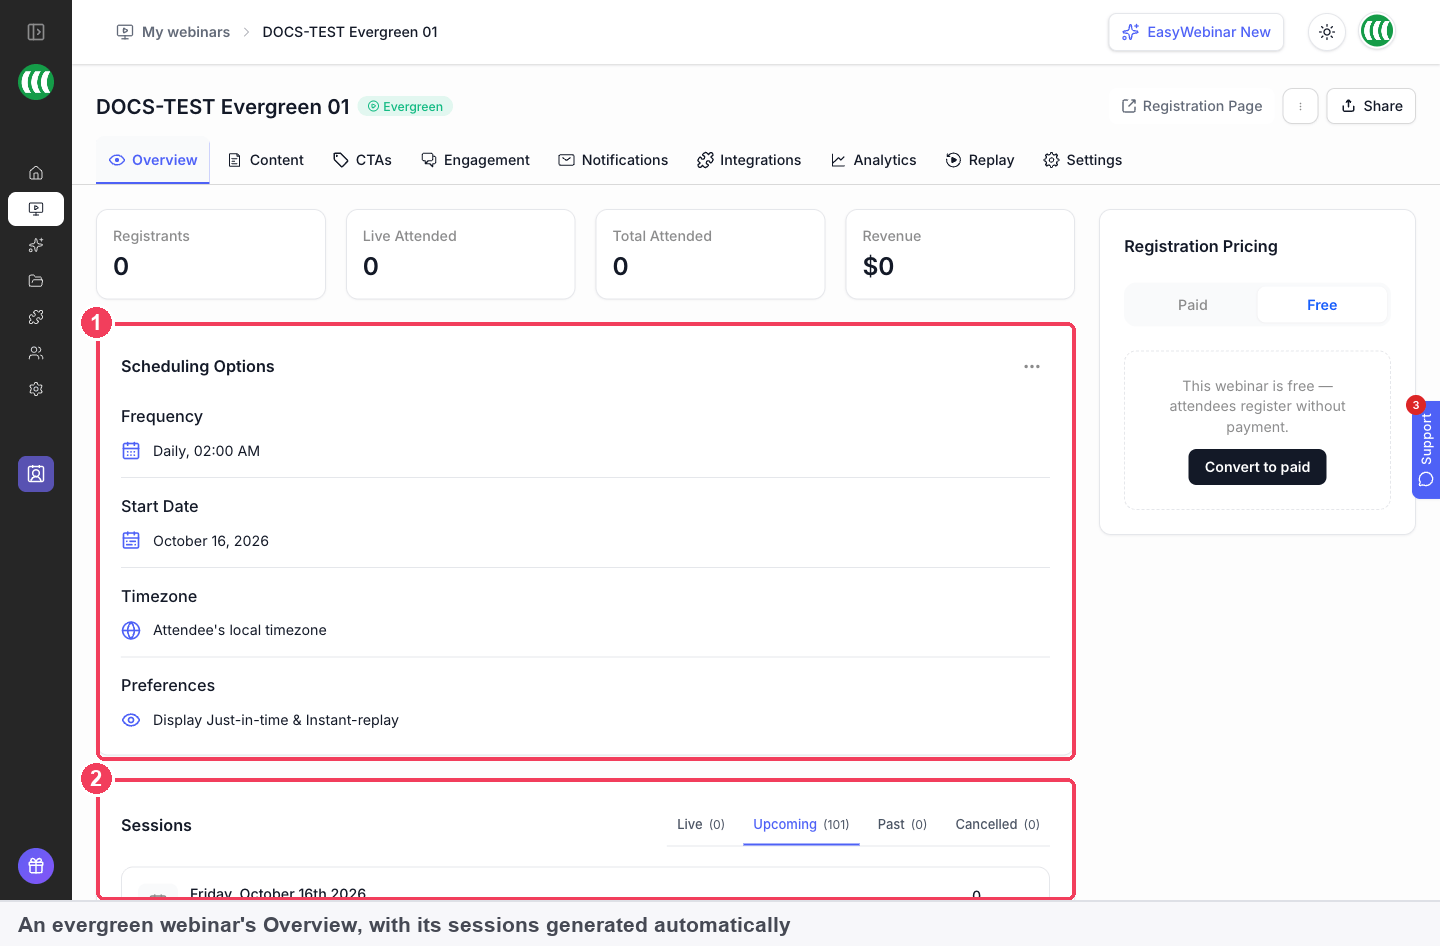Go to the Settings tab
This screenshot has width=1440, height=946.
tap(1082, 160)
